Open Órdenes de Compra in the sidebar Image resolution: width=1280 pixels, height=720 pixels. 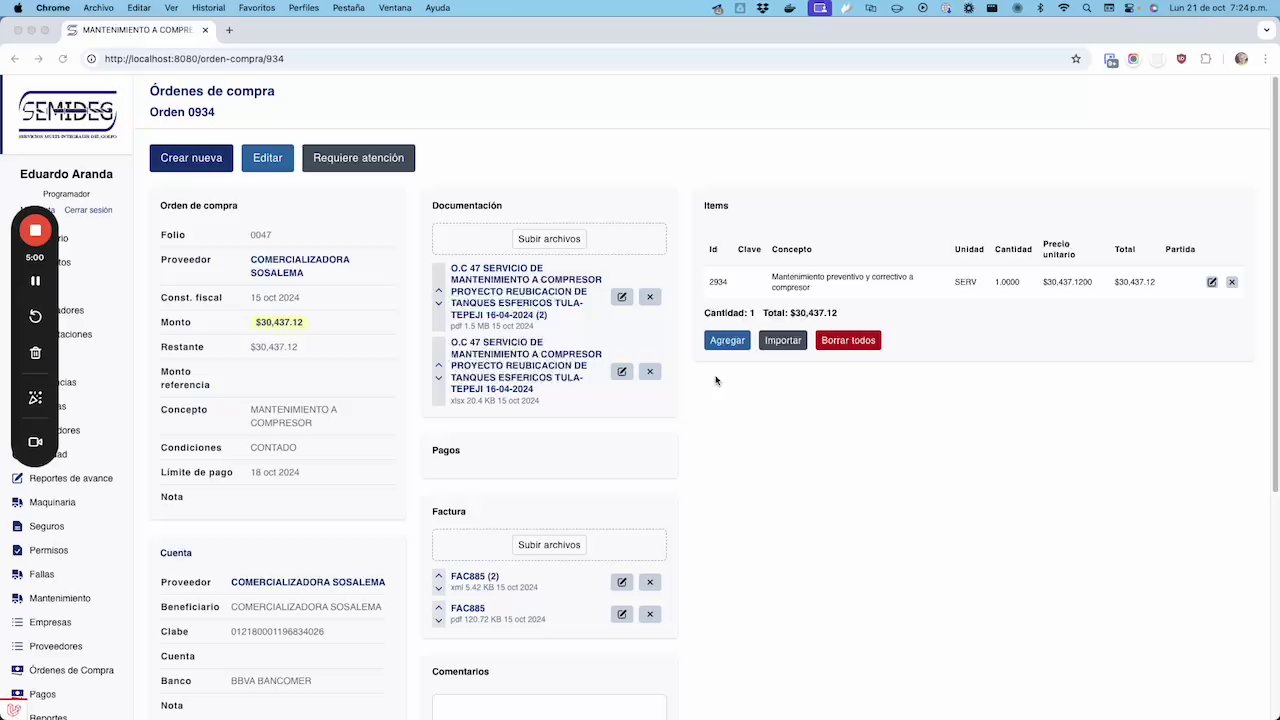point(71,670)
